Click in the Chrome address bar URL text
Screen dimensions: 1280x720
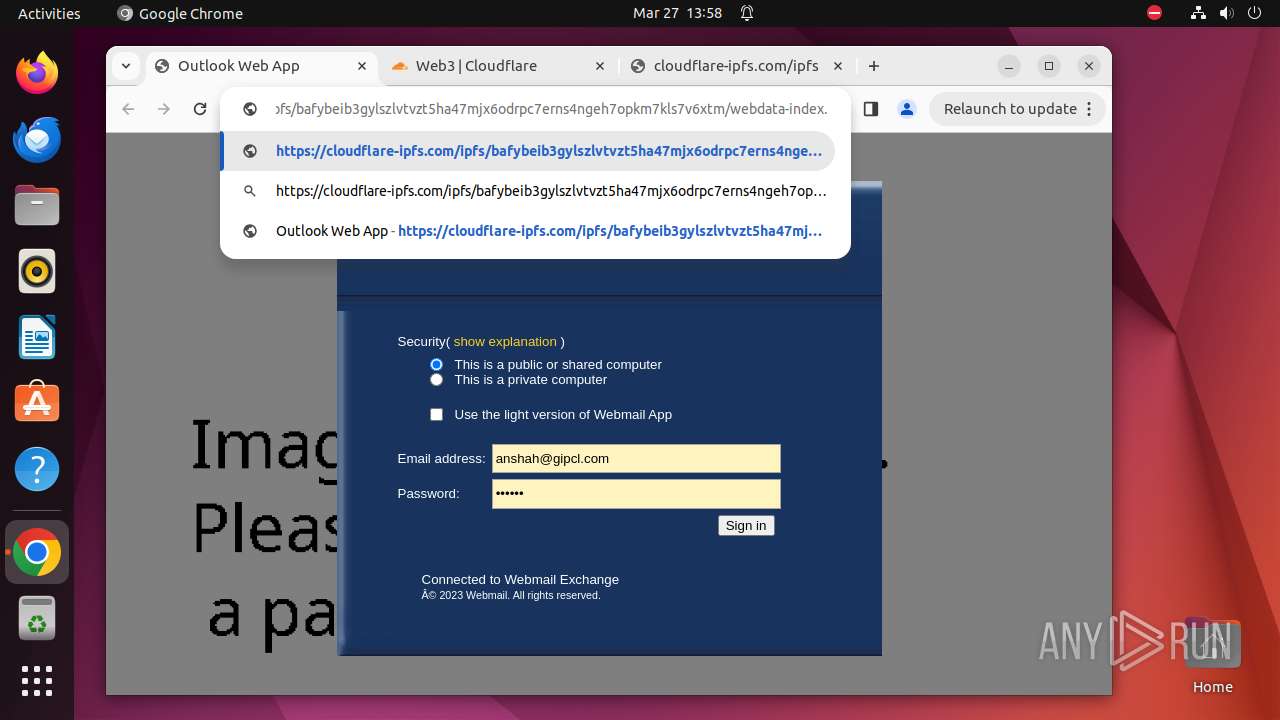coord(551,109)
